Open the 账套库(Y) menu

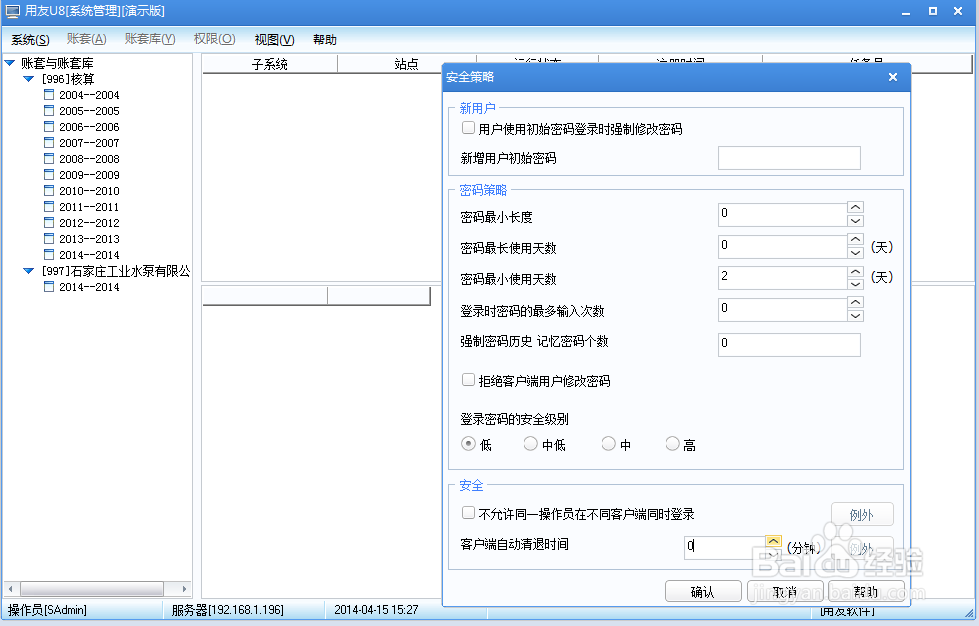pyautogui.click(x=150, y=39)
